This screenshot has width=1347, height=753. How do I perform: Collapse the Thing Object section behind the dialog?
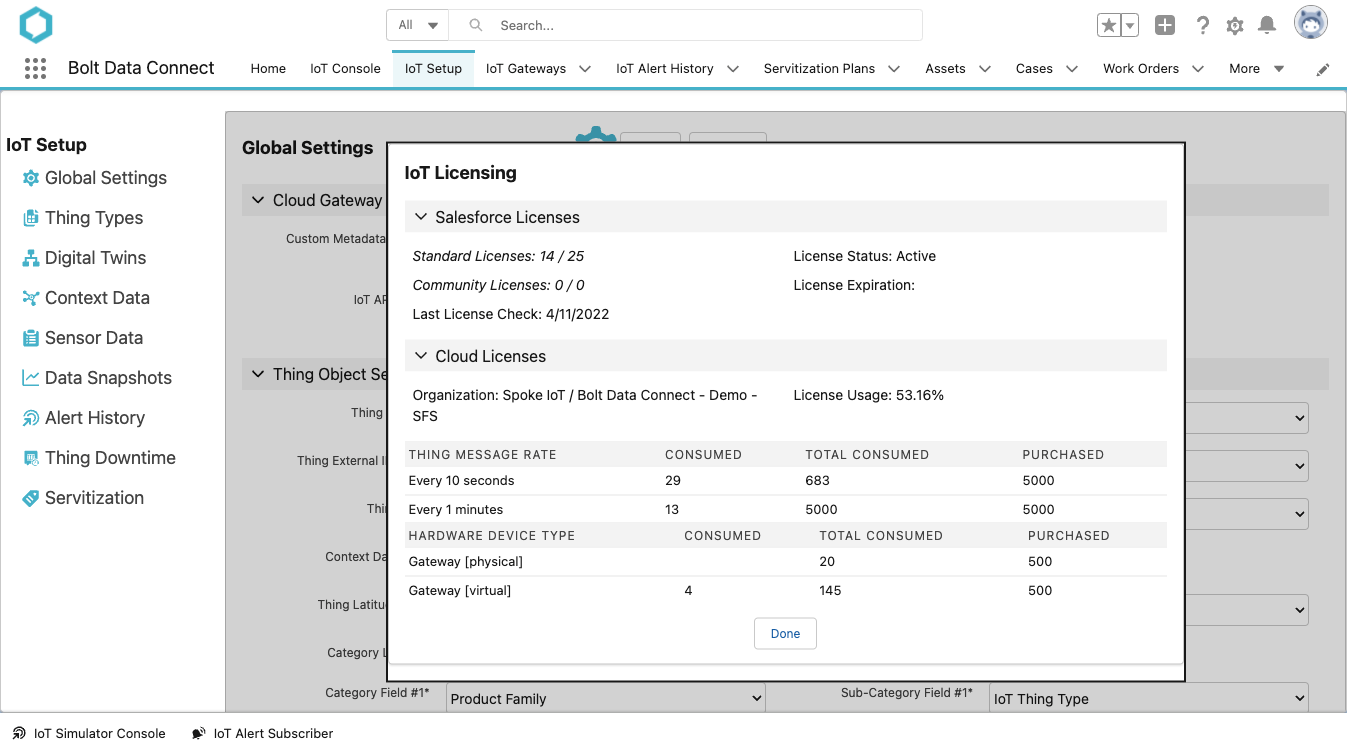pyautogui.click(x=258, y=374)
